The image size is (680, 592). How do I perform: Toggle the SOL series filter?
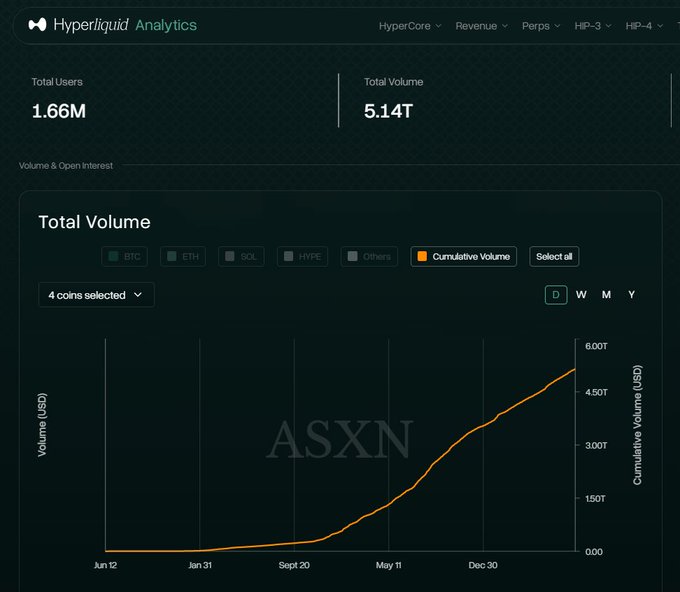(x=241, y=256)
